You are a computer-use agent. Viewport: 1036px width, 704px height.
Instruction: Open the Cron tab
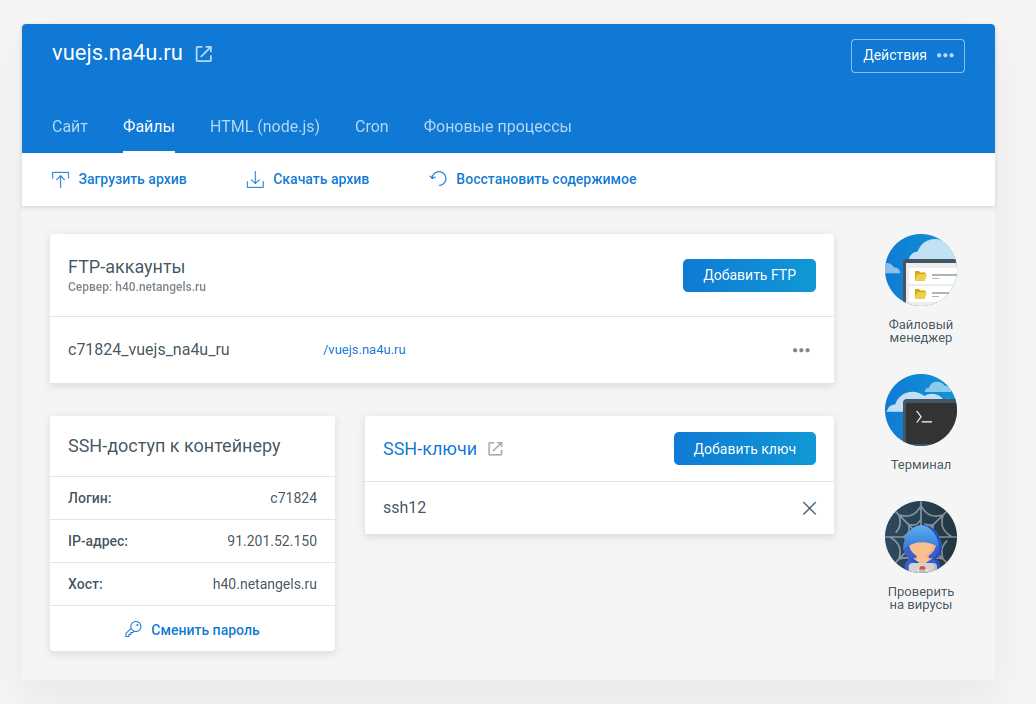[x=371, y=126]
